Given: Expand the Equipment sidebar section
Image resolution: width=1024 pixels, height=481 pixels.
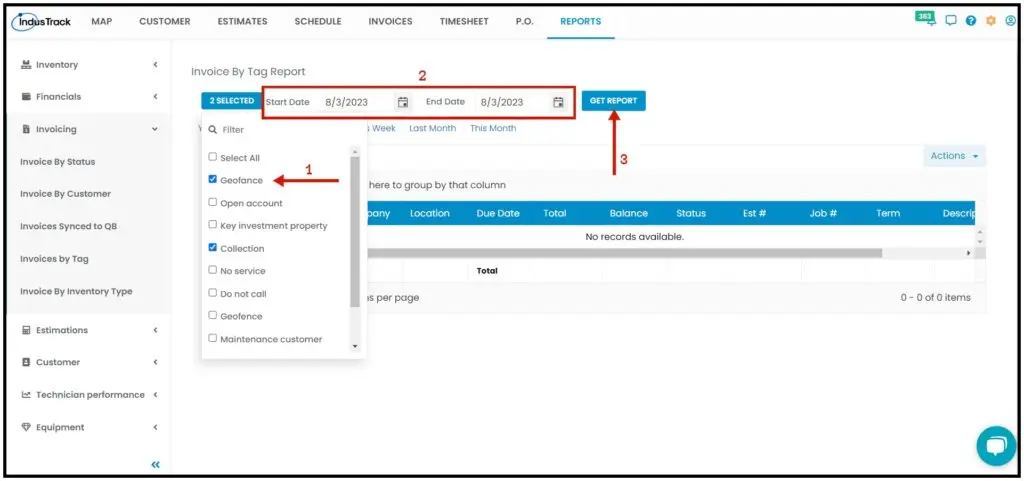Looking at the screenshot, I should pos(155,427).
